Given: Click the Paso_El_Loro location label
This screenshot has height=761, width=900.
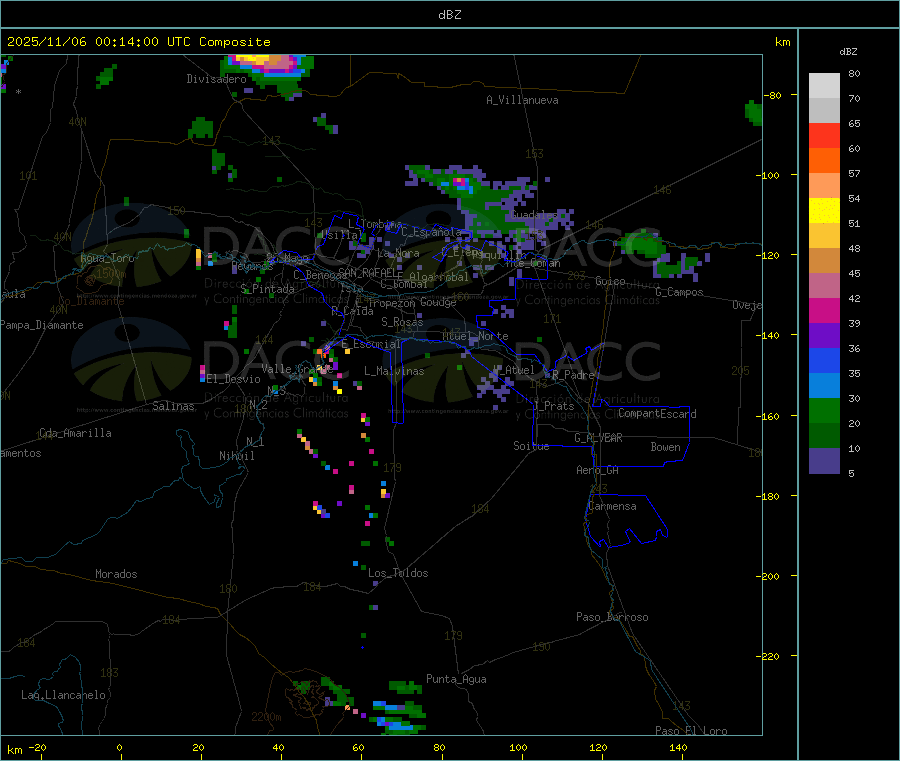Looking at the screenshot, I should (692, 731).
